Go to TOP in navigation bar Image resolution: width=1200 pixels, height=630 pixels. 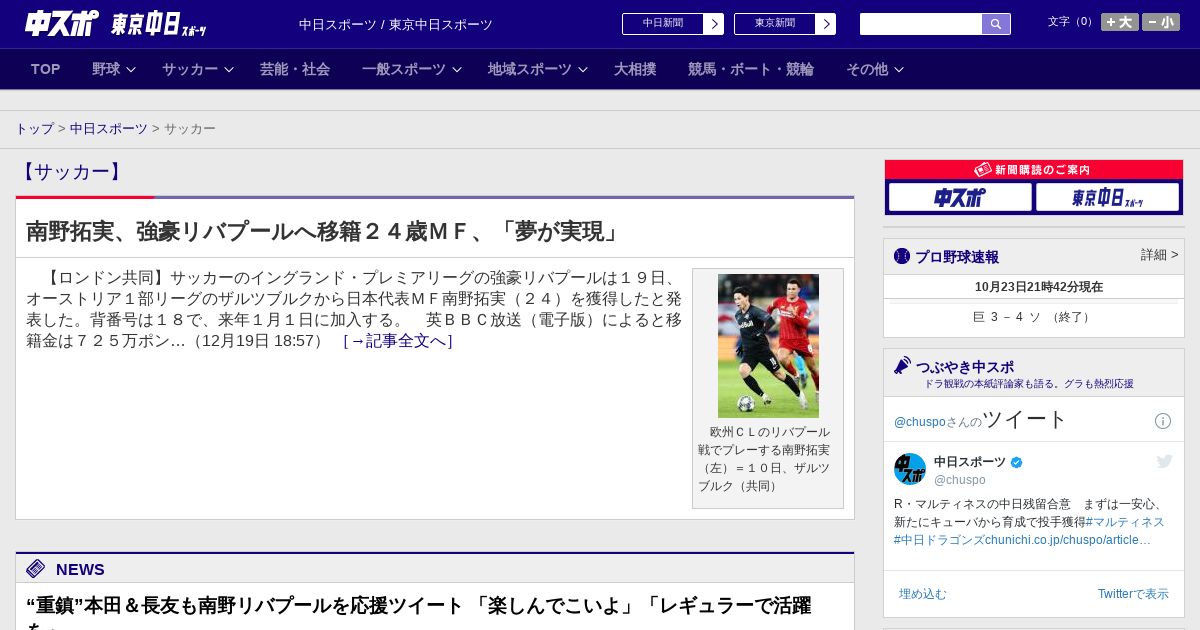pyautogui.click(x=46, y=69)
